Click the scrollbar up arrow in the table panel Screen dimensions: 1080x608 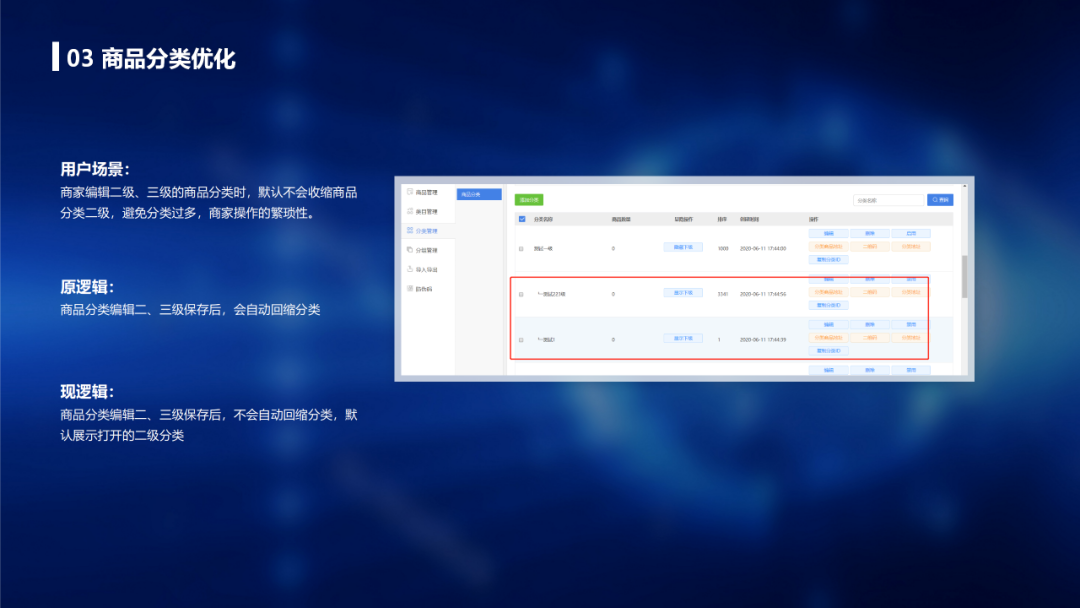click(x=964, y=187)
